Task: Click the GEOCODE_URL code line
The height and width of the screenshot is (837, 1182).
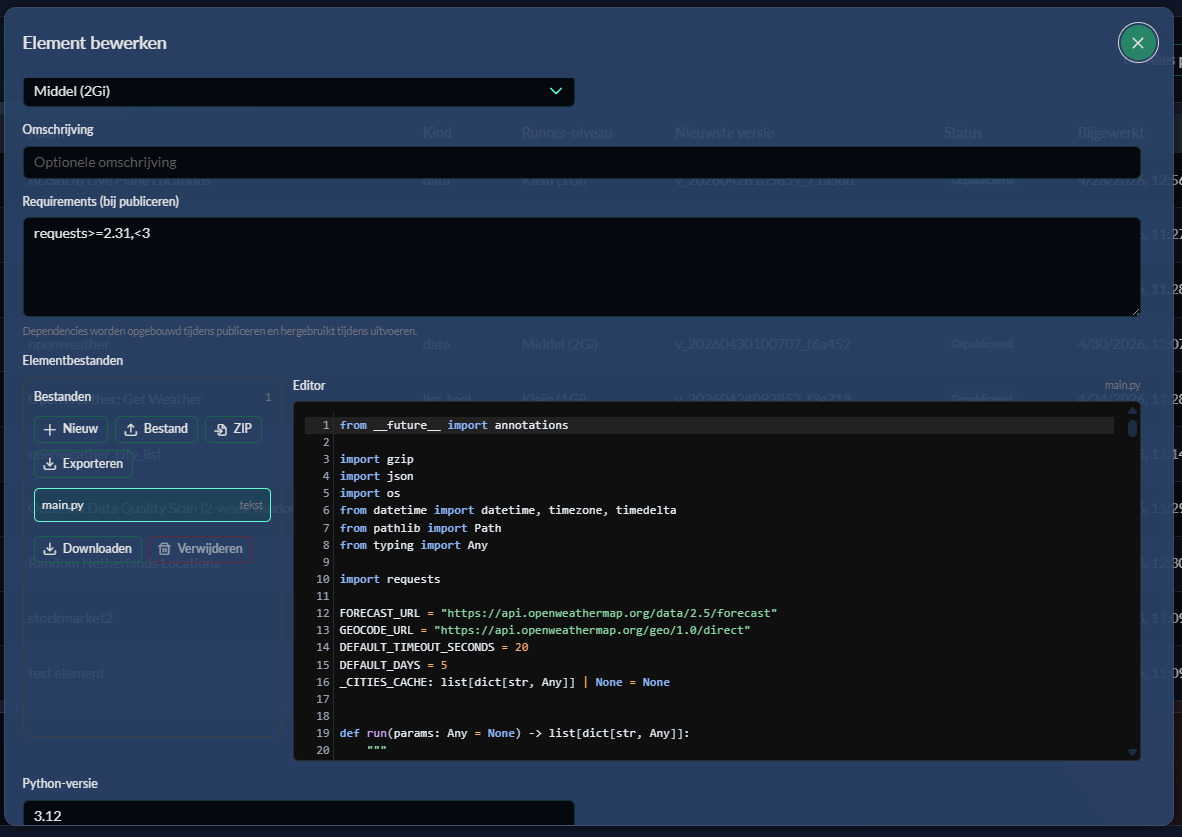Action: [x=544, y=630]
